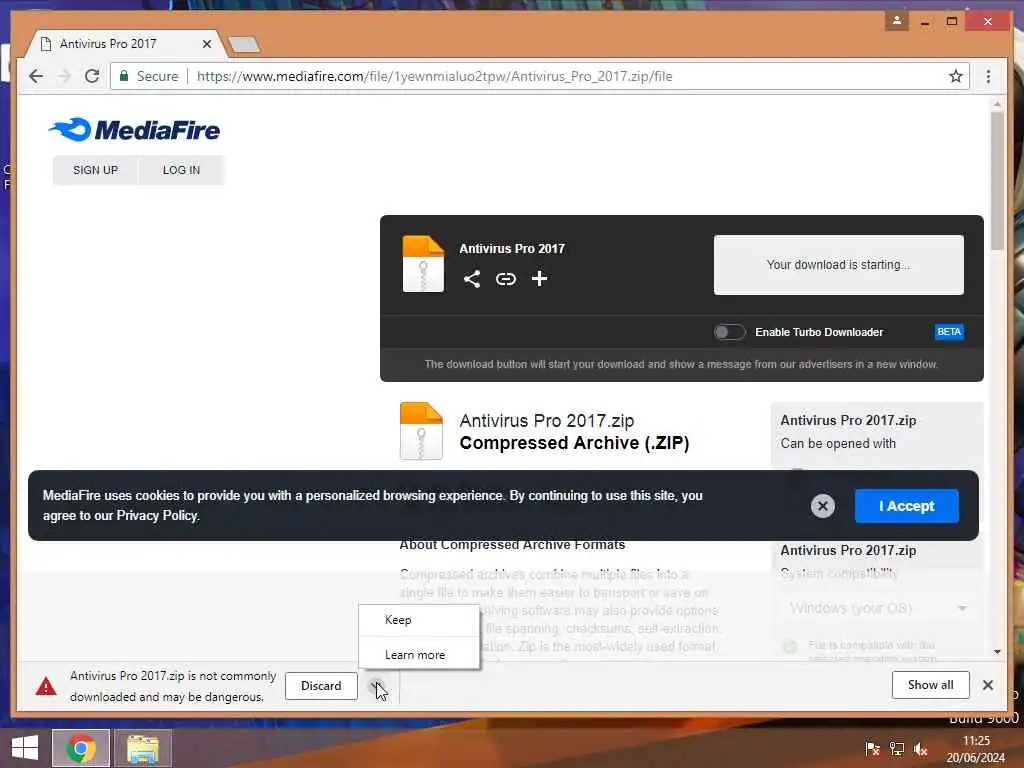Bookmark this page with the star icon
The height and width of the screenshot is (768, 1024).
(955, 76)
